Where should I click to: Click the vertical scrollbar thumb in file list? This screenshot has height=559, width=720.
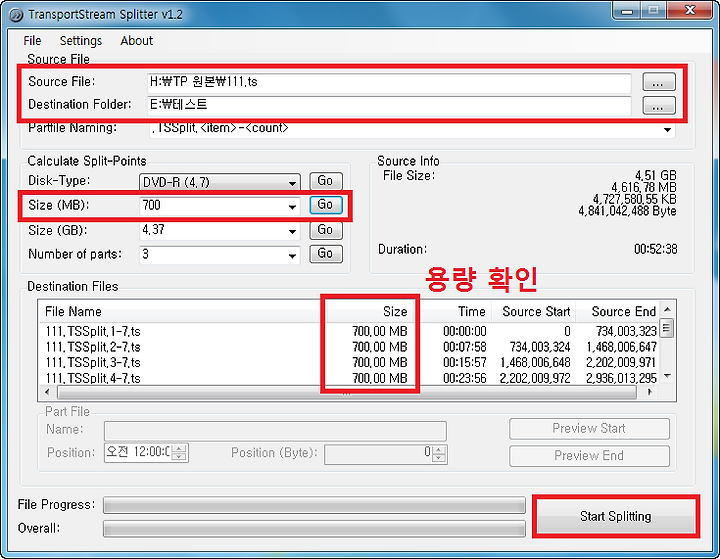click(667, 328)
